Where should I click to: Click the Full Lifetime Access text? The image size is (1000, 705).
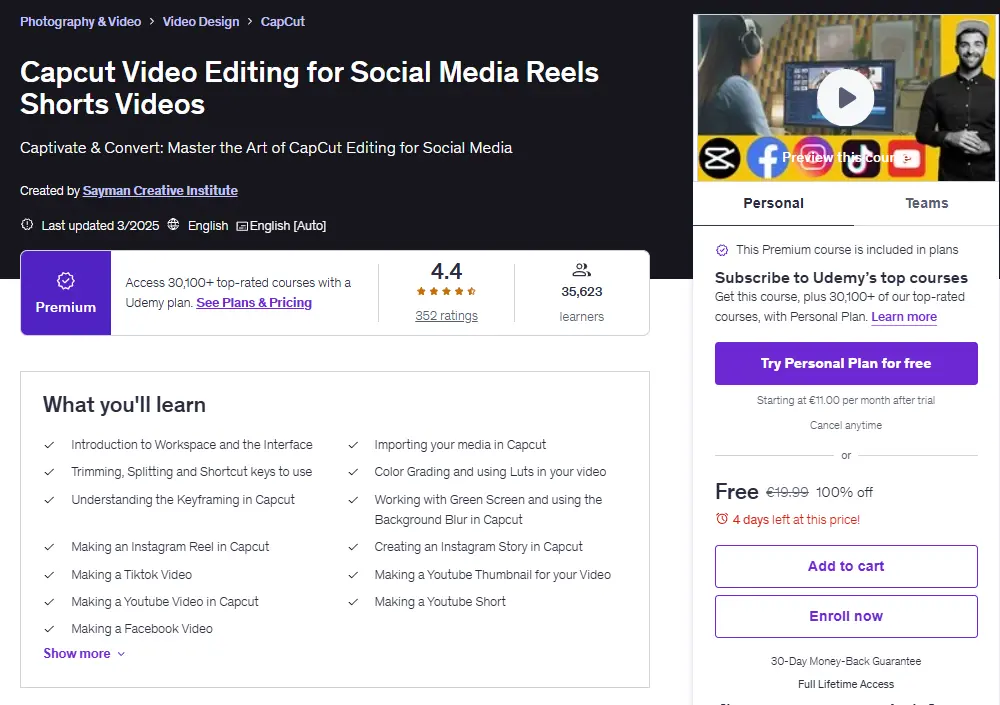pyautogui.click(x=846, y=684)
